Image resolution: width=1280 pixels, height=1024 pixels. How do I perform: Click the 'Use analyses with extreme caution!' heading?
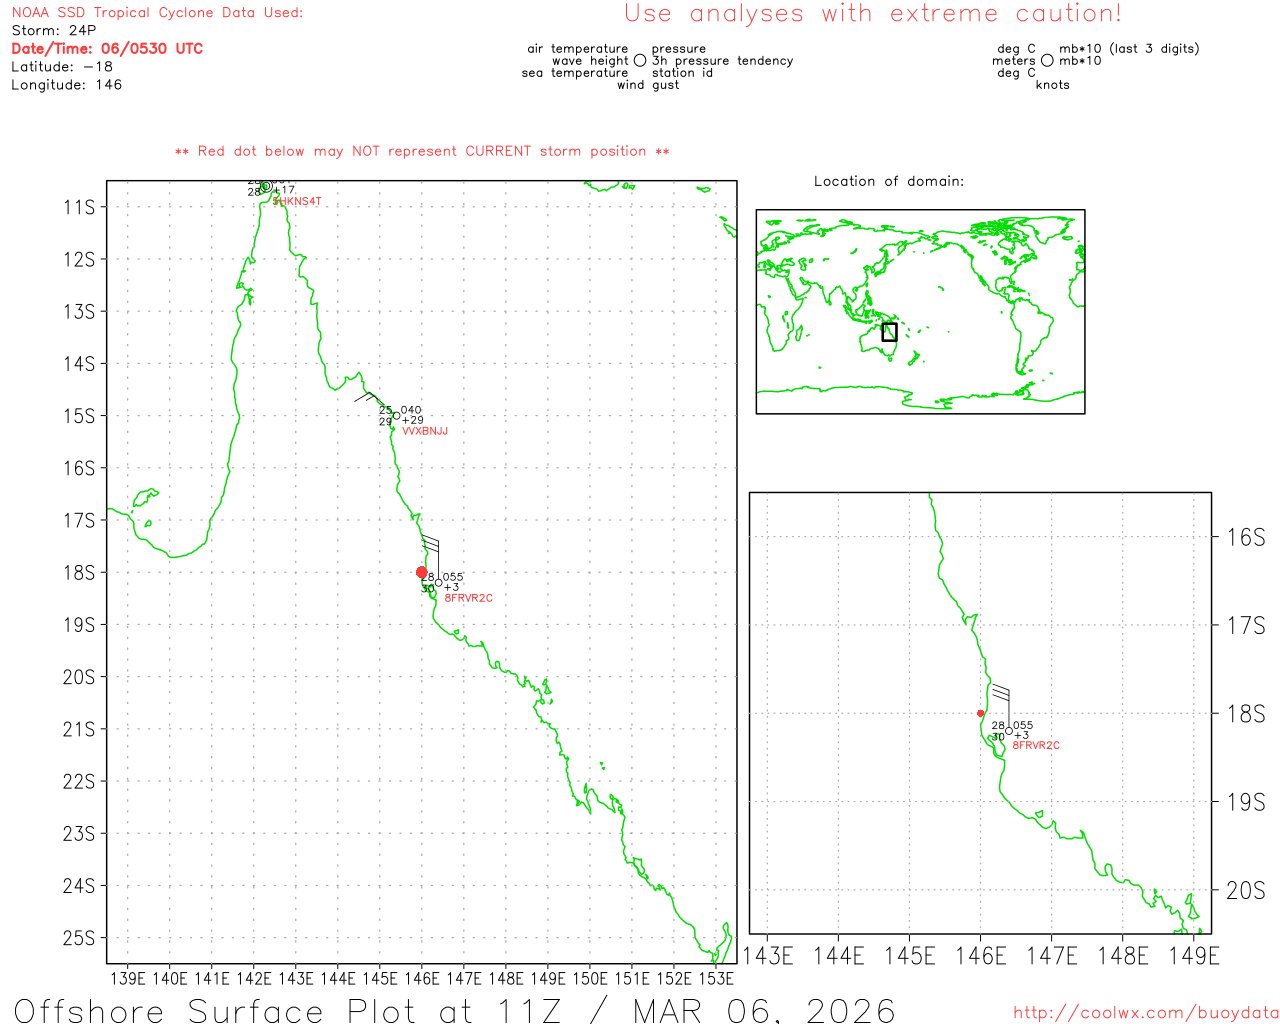873,14
